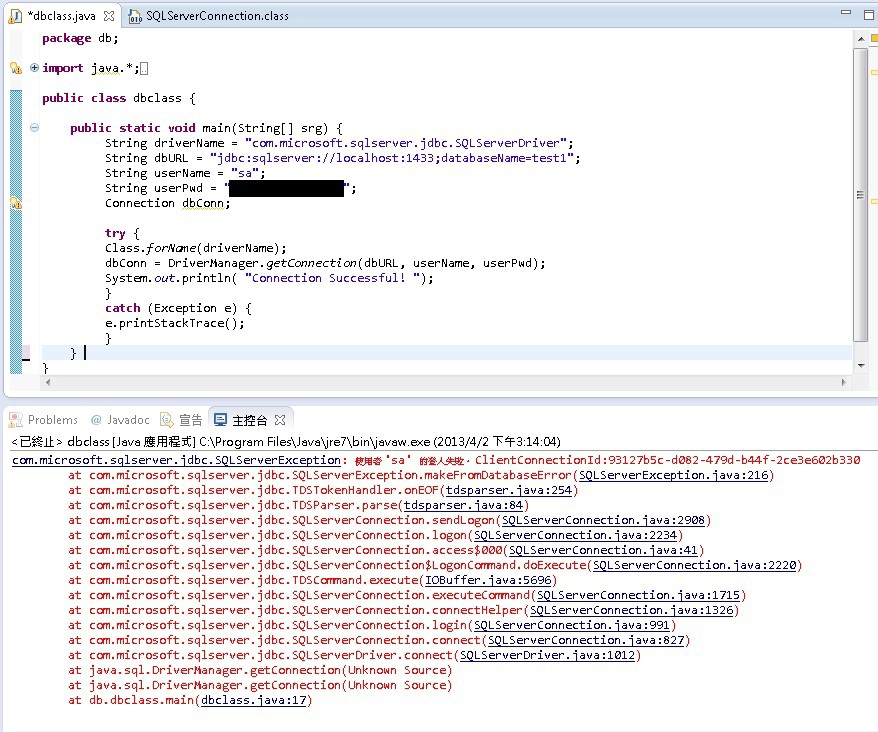
Task: Click the 宣告 (Declaration) view icon
Action: coord(169,420)
